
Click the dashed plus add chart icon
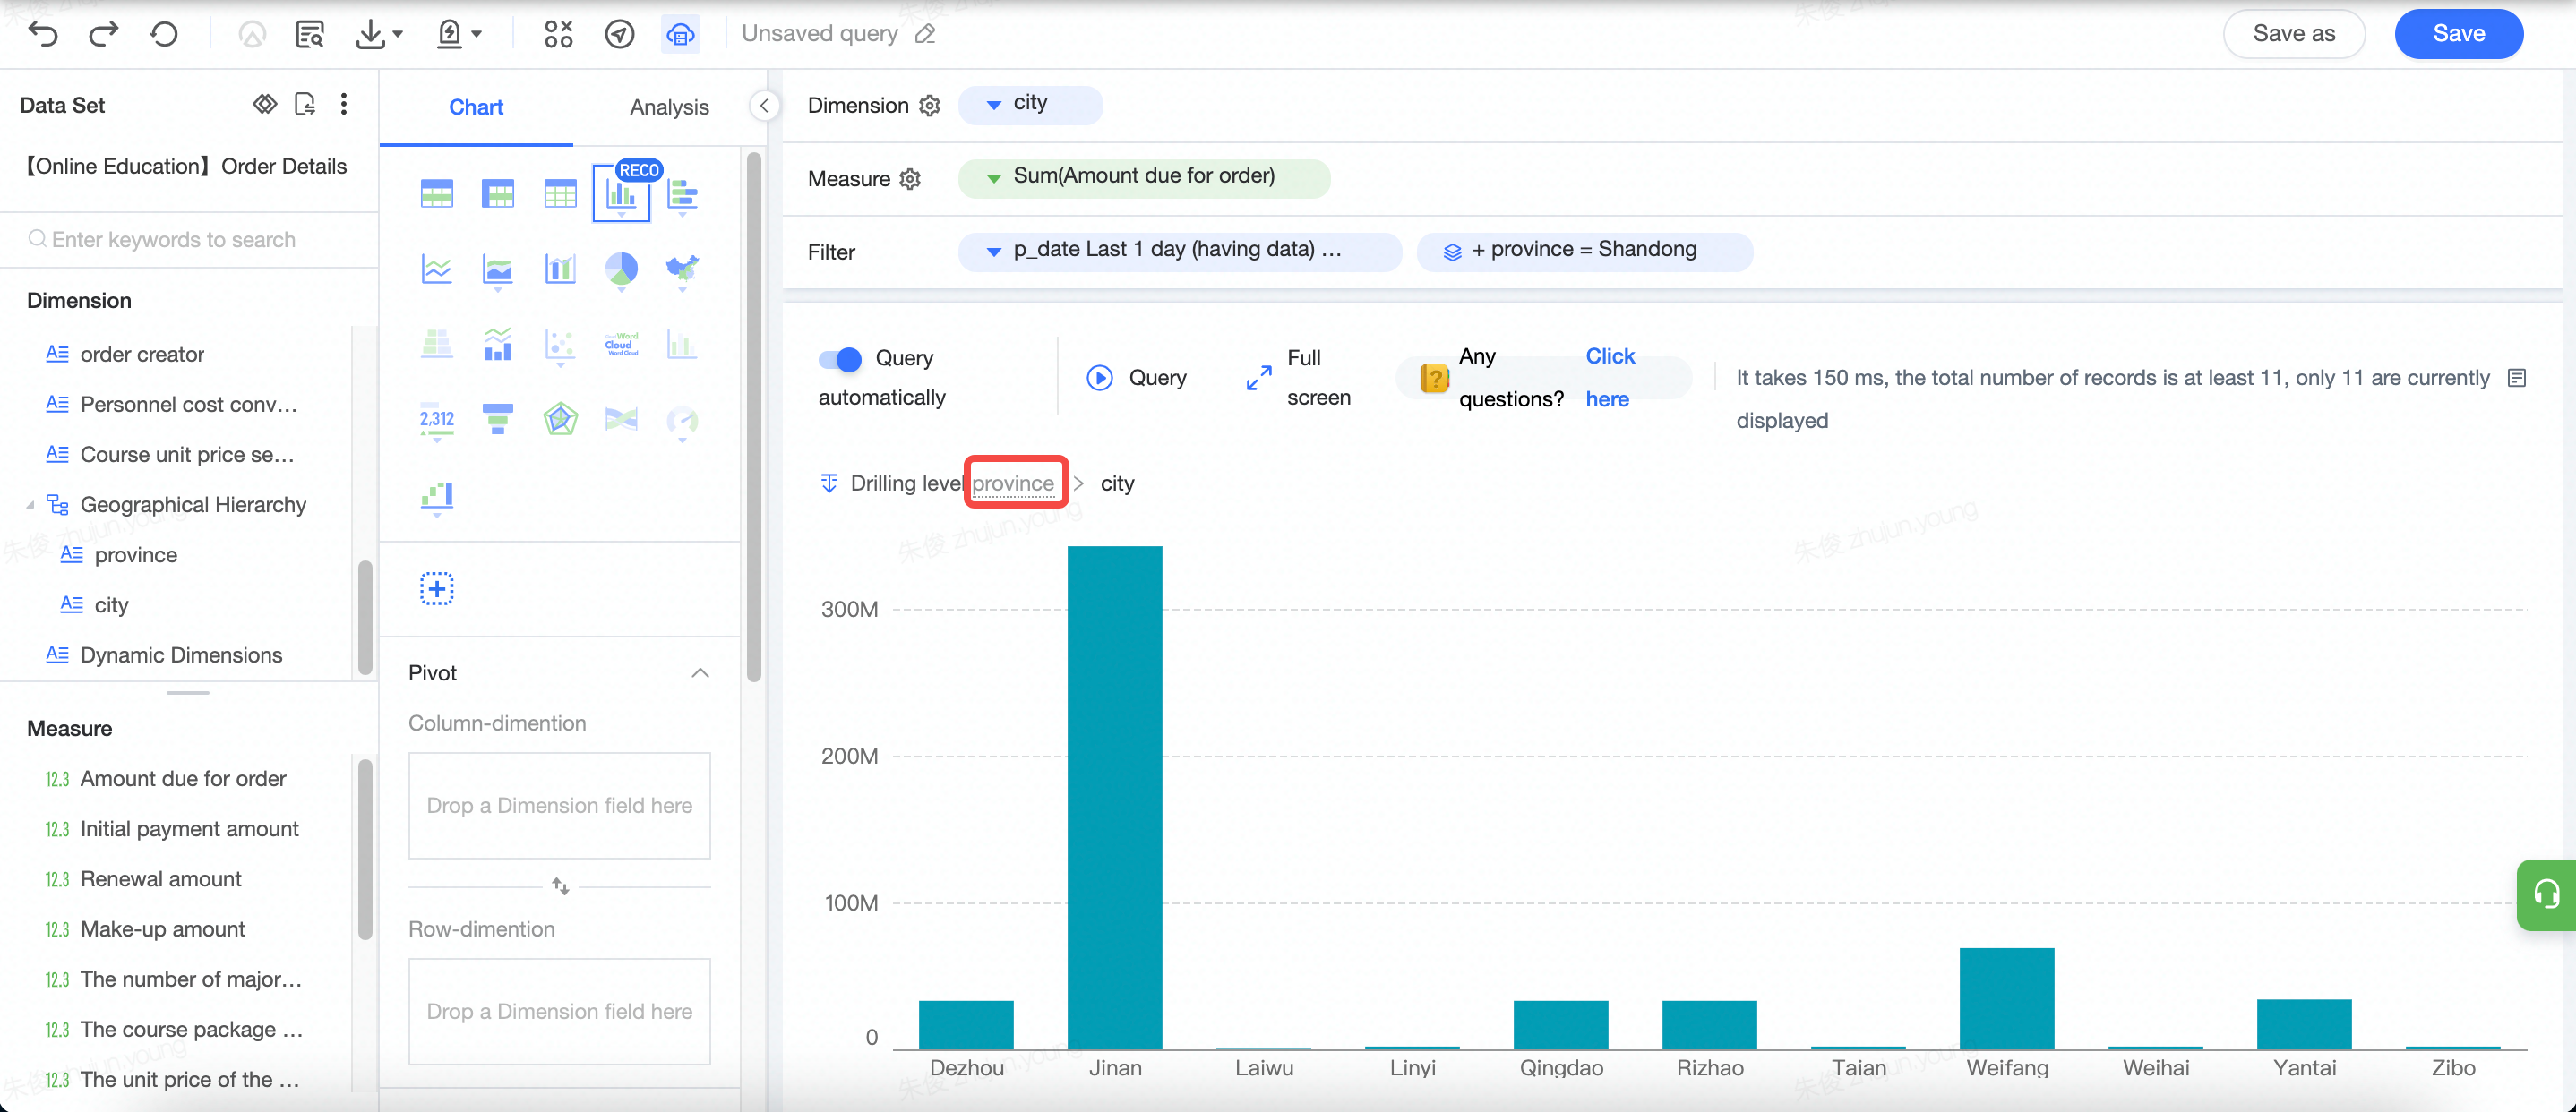pos(437,588)
